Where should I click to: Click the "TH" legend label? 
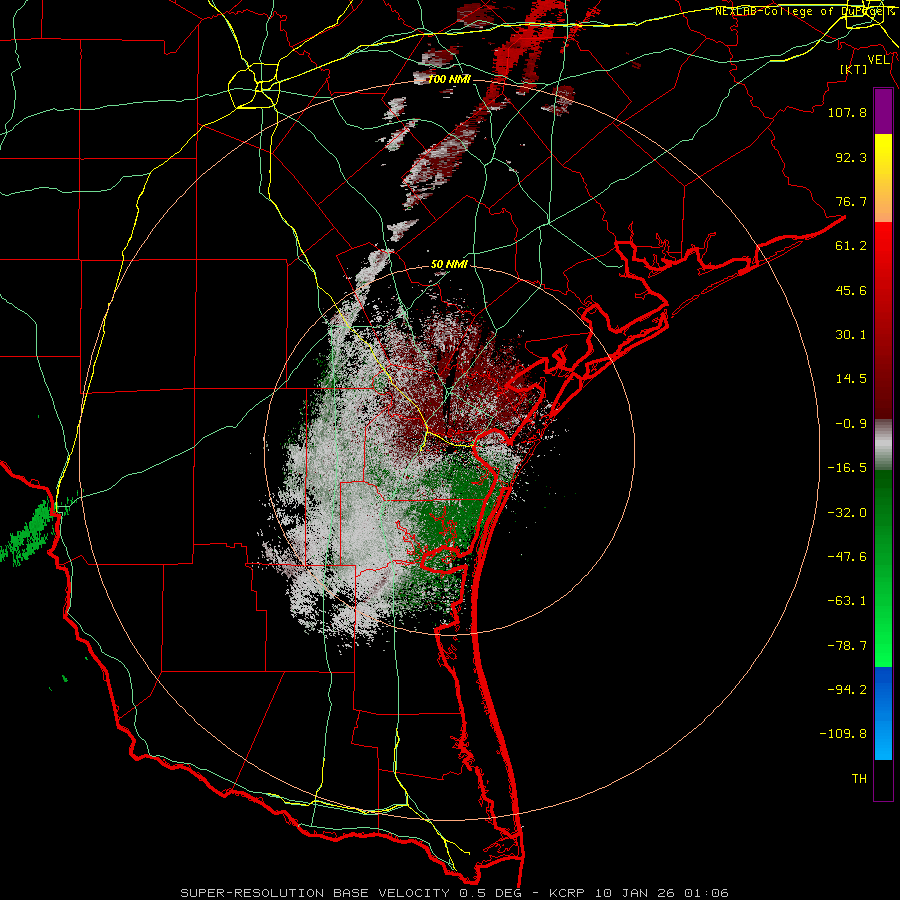click(859, 779)
